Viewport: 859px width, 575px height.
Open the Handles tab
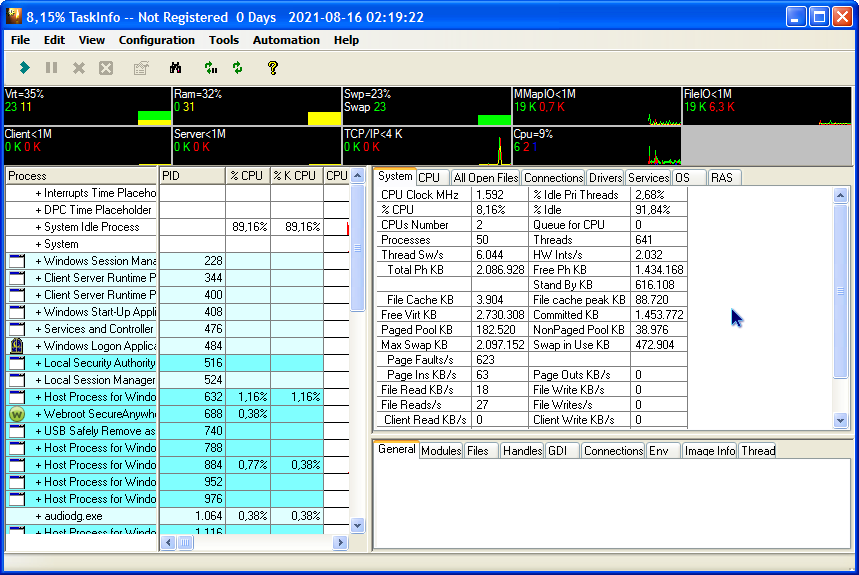coord(522,451)
